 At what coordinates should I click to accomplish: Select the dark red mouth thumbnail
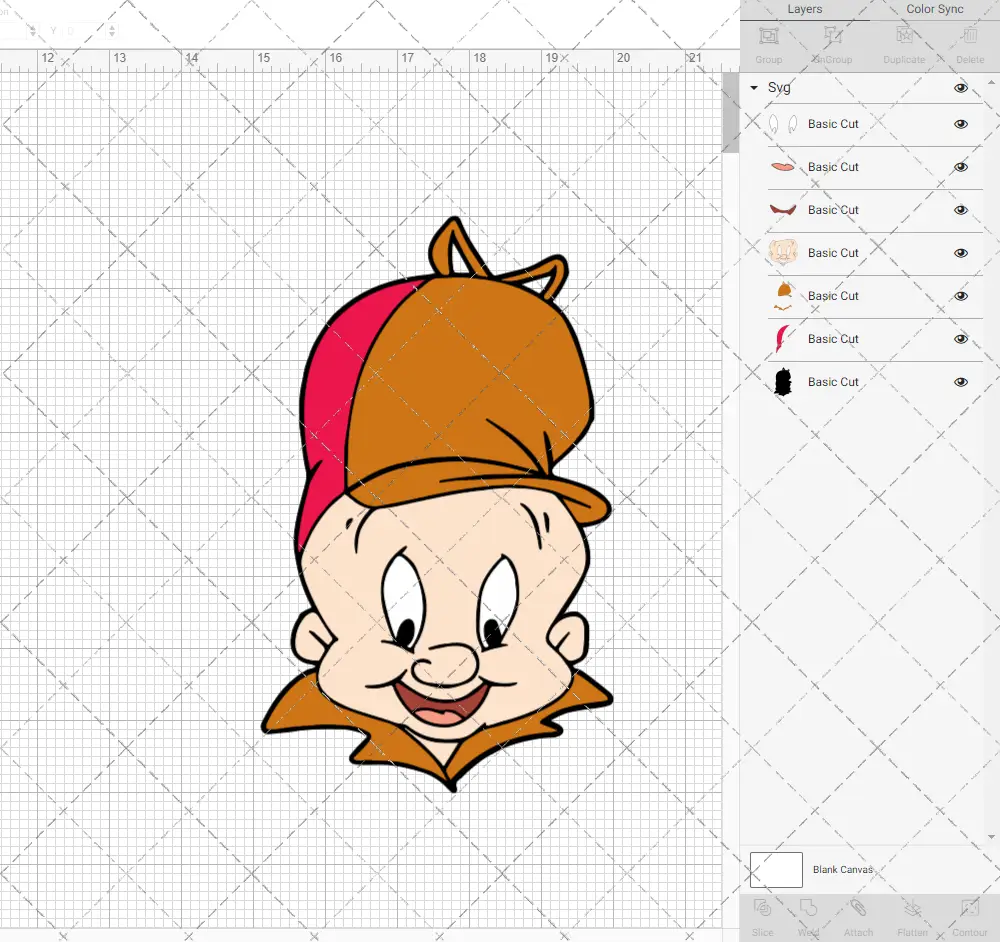point(783,210)
